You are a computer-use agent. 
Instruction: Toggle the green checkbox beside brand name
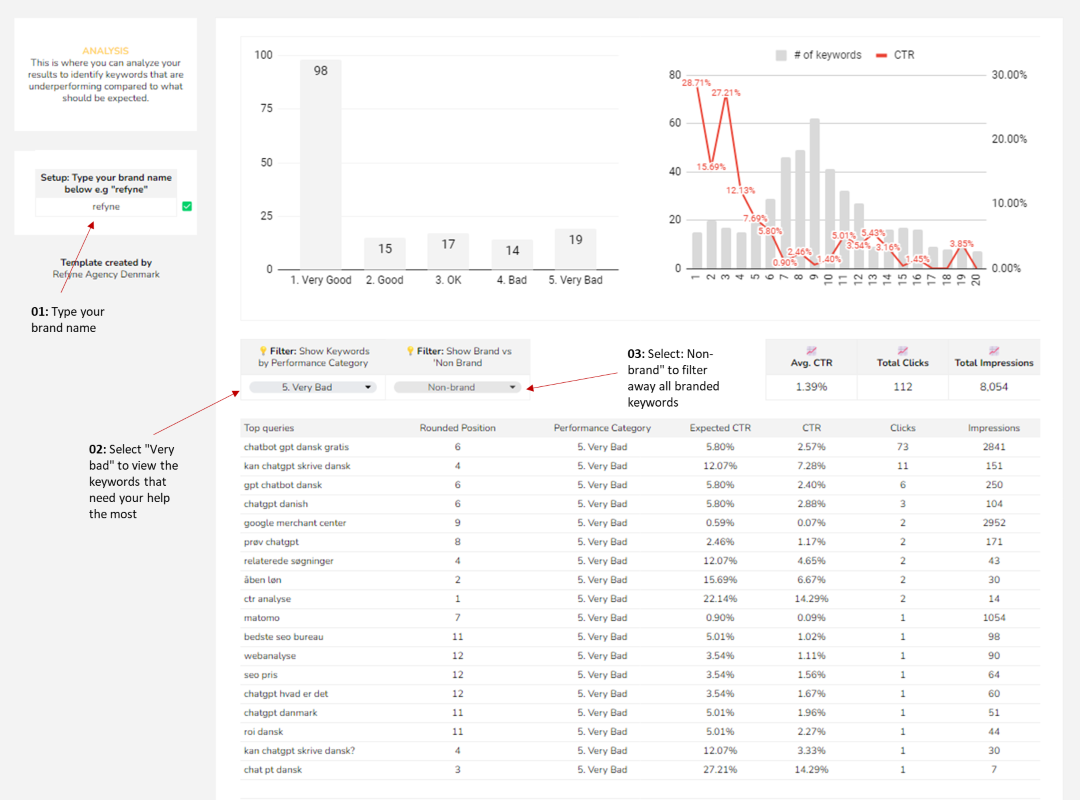point(187,206)
